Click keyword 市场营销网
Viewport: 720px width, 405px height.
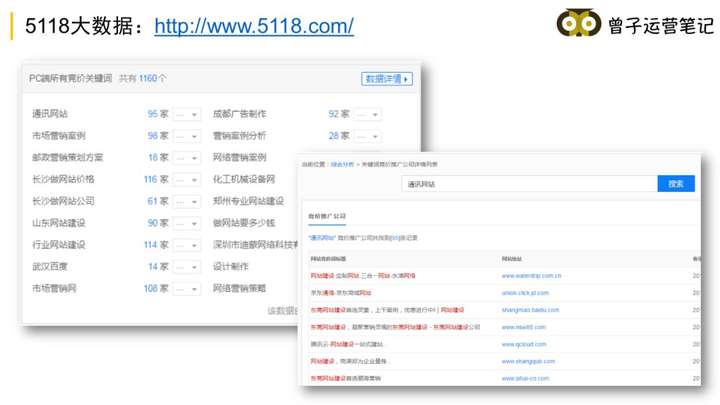click(54, 288)
